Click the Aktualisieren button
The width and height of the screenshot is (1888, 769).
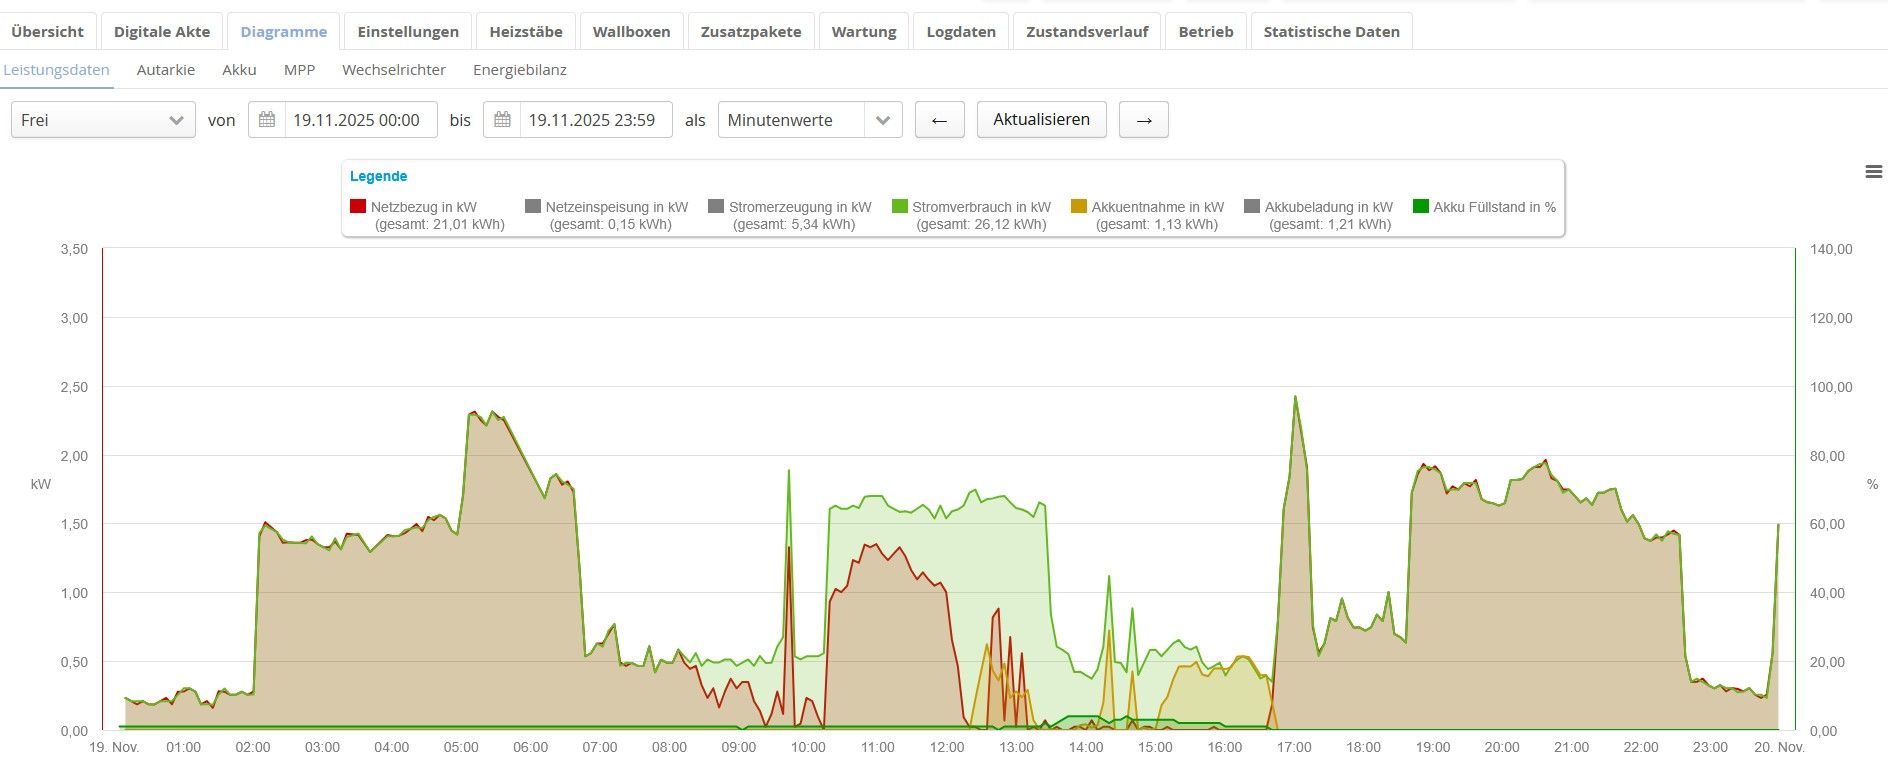tap(1041, 120)
